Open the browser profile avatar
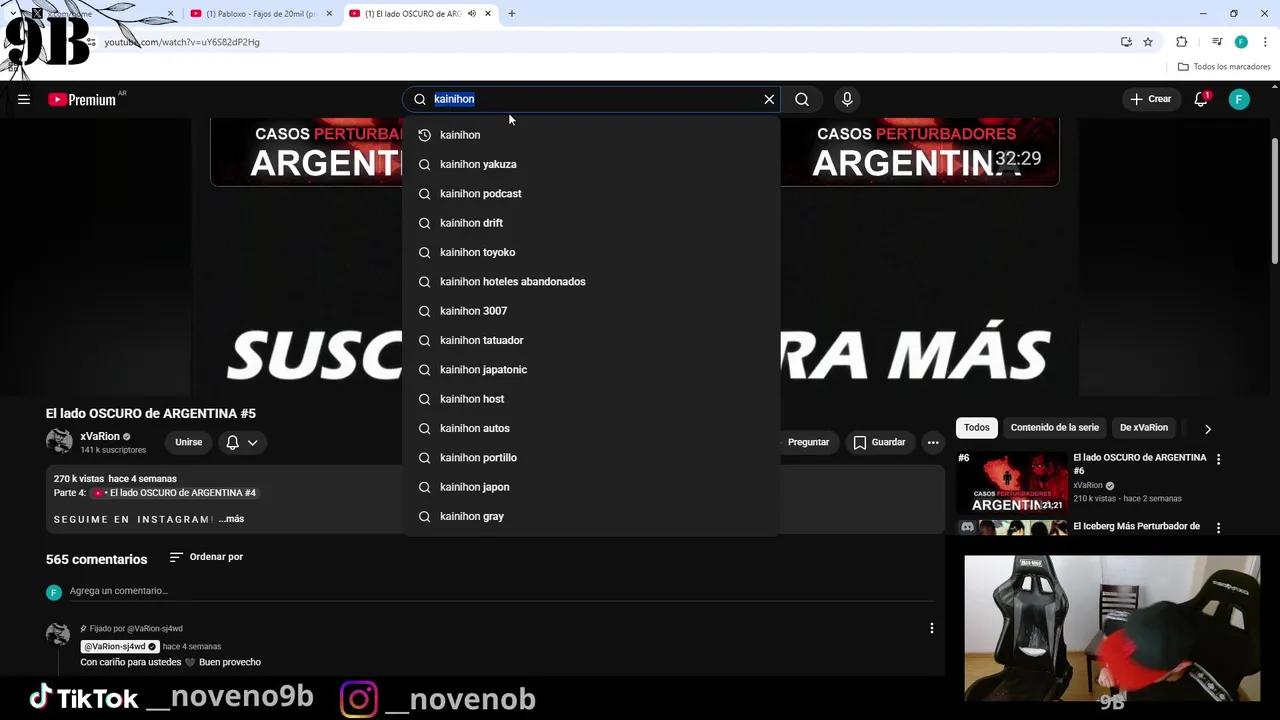The image size is (1280, 720). (1241, 42)
